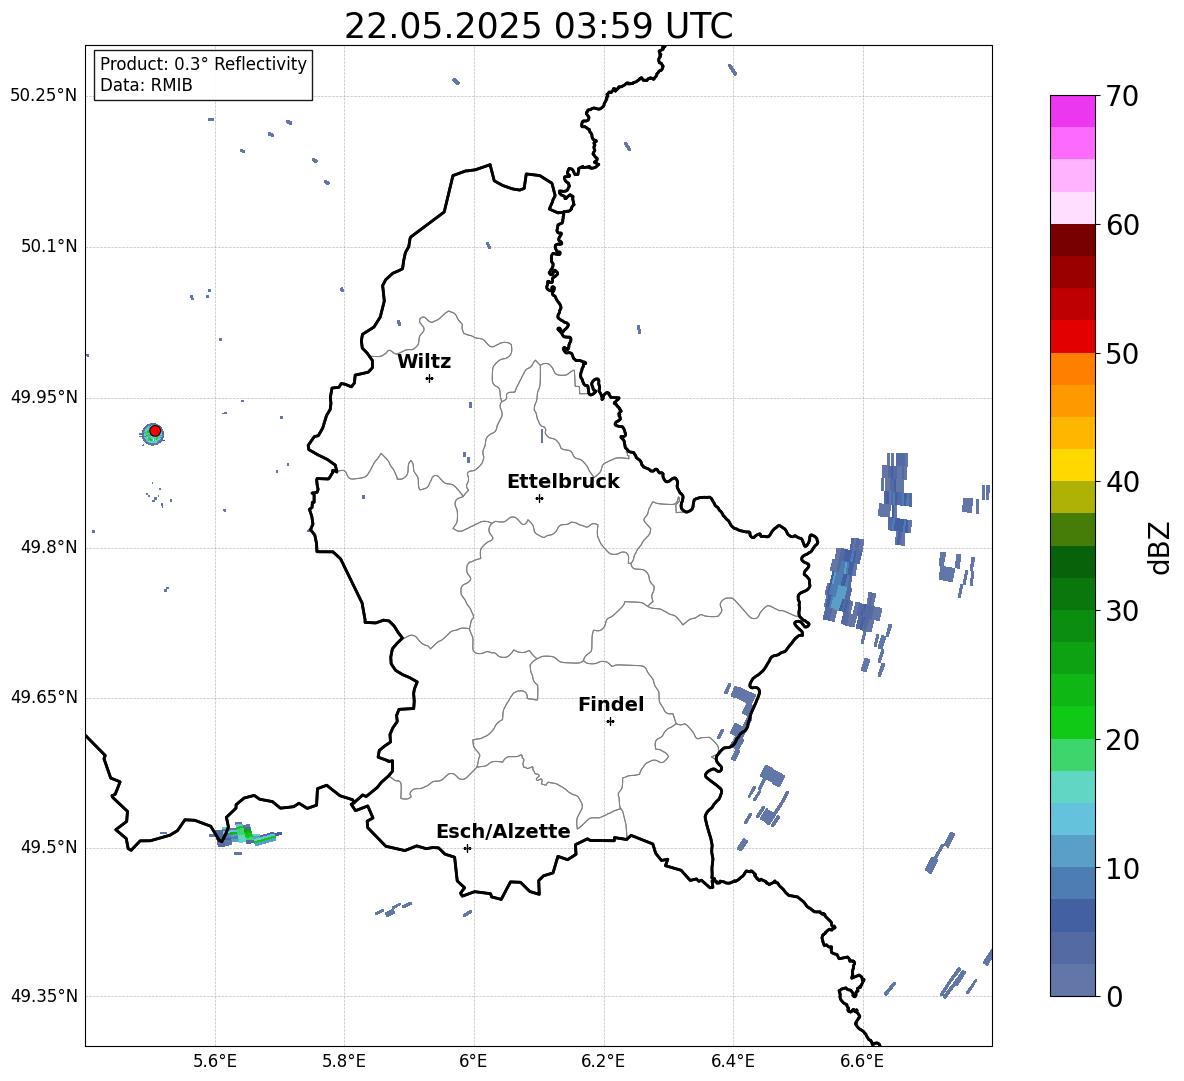This screenshot has width=1184, height=1081.
Task: Click the 6.6°E longitude label
Action: click(862, 1061)
